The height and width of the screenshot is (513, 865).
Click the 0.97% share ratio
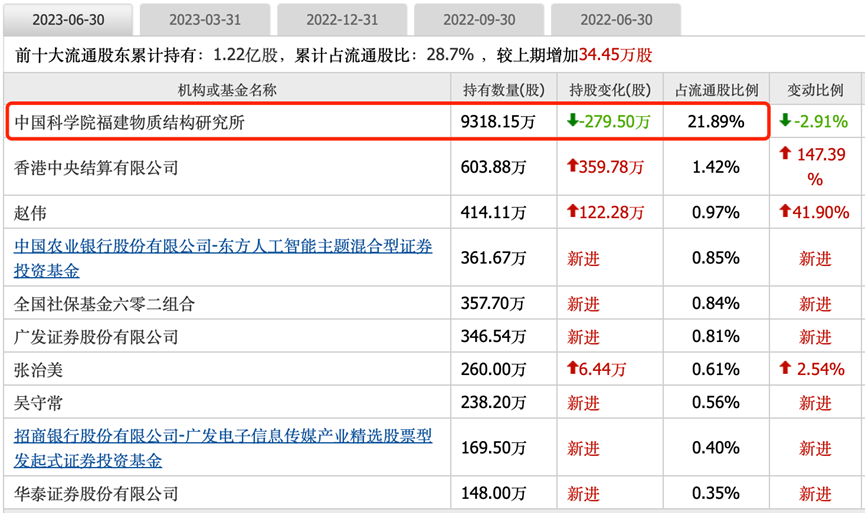(716, 212)
